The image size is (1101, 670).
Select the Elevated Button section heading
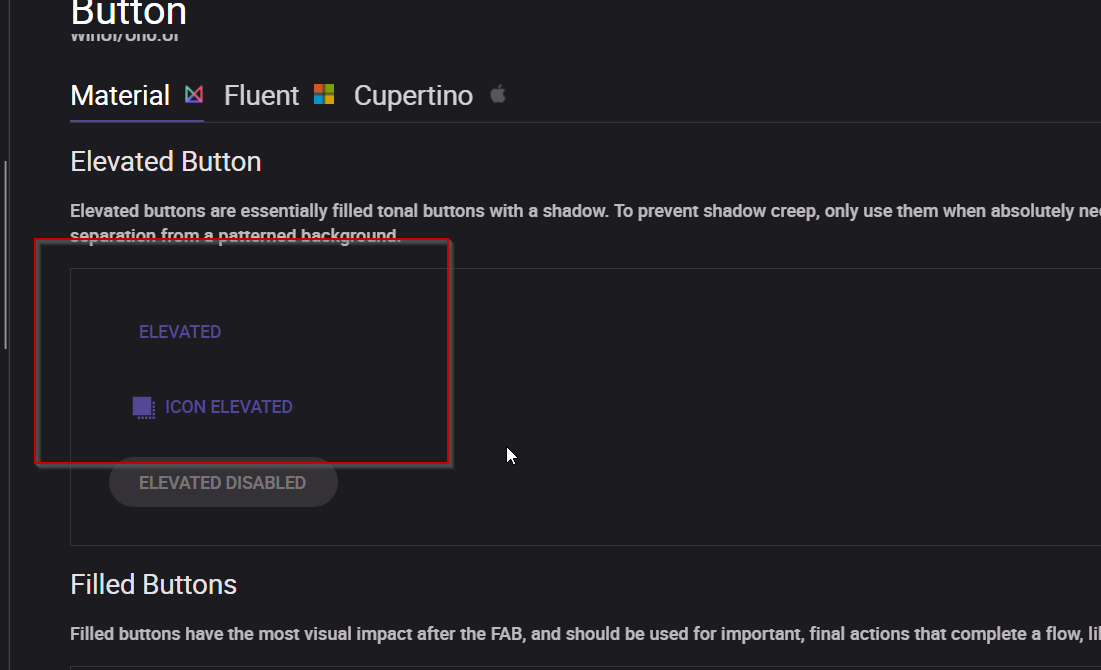coord(165,161)
